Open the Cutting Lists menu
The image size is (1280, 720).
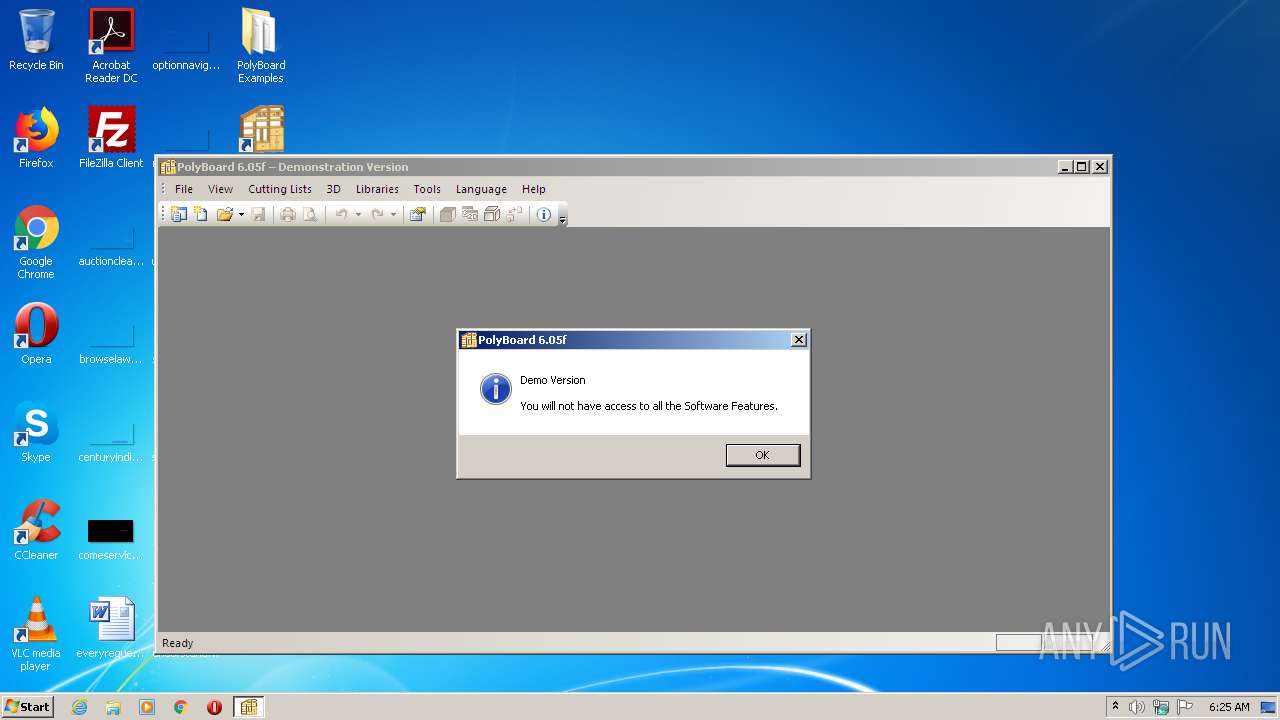click(280, 189)
